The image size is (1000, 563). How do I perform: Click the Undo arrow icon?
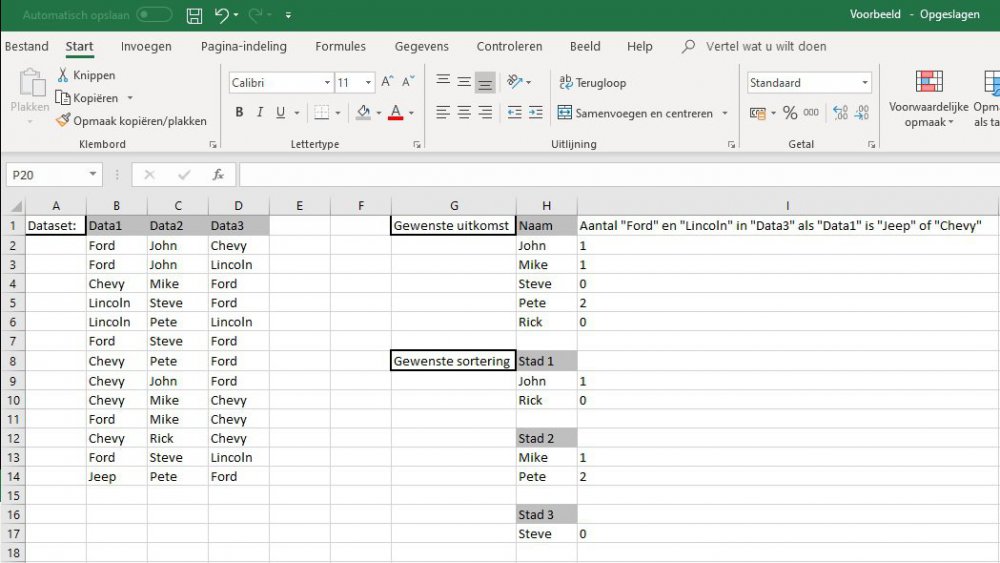click(222, 15)
